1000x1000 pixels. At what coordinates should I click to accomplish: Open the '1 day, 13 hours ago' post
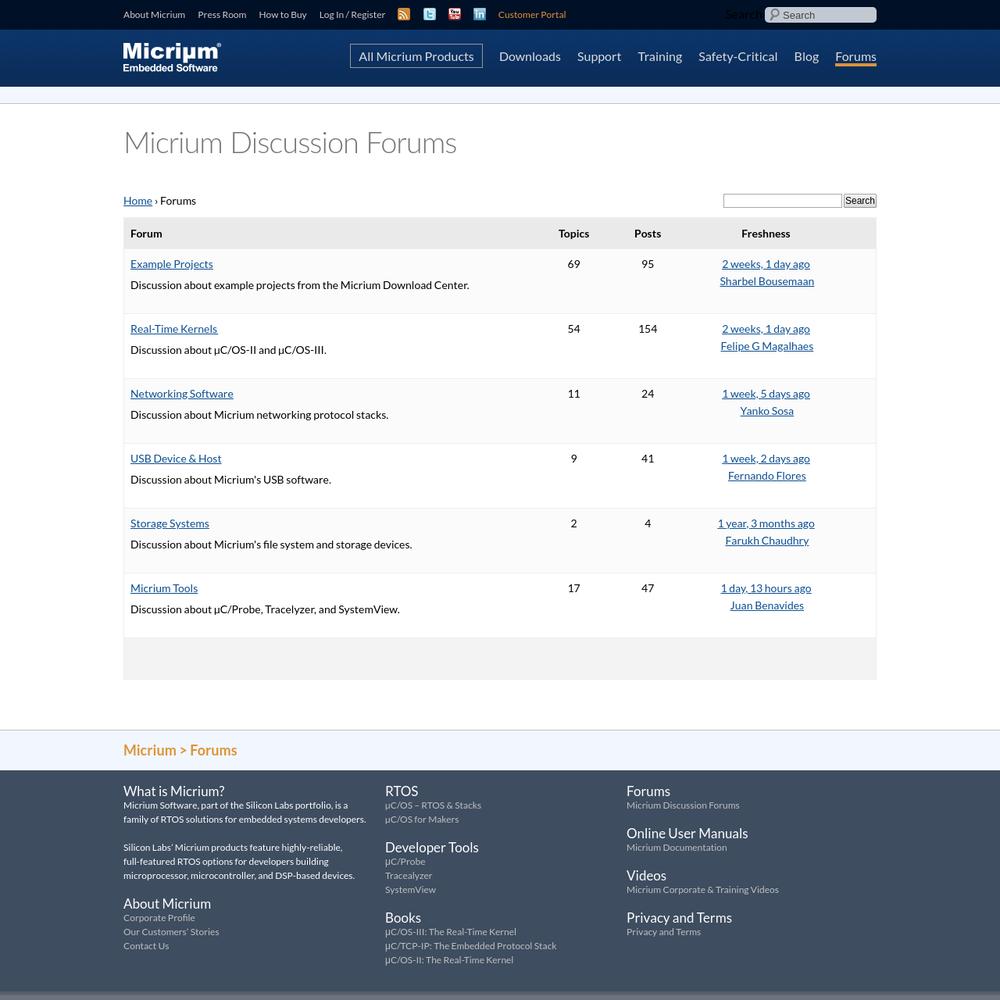click(x=766, y=589)
